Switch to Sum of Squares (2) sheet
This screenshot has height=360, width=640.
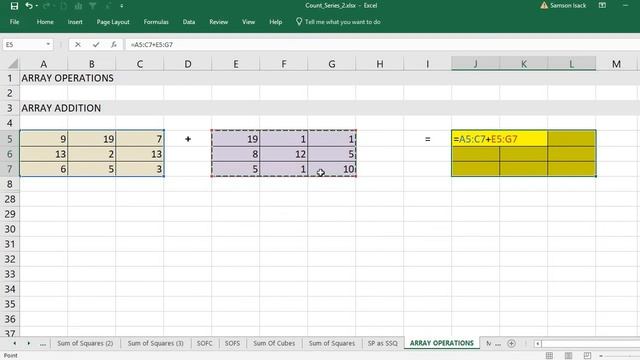point(85,343)
